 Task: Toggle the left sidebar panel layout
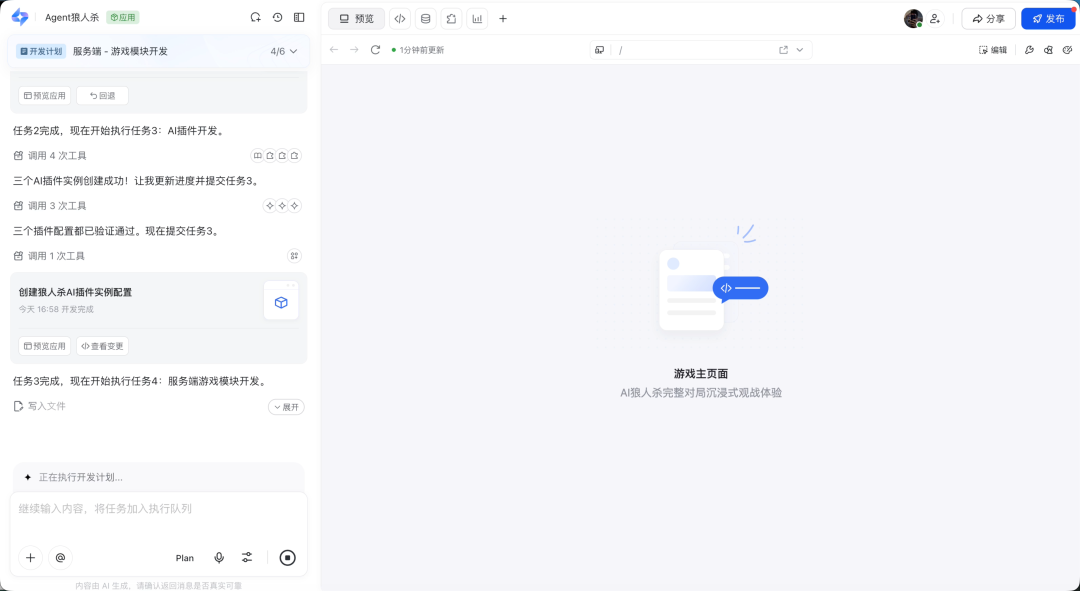pyautogui.click(x=299, y=17)
